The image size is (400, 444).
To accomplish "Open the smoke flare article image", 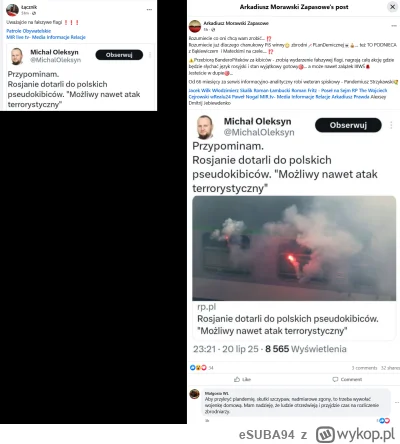I will (x=294, y=248).
